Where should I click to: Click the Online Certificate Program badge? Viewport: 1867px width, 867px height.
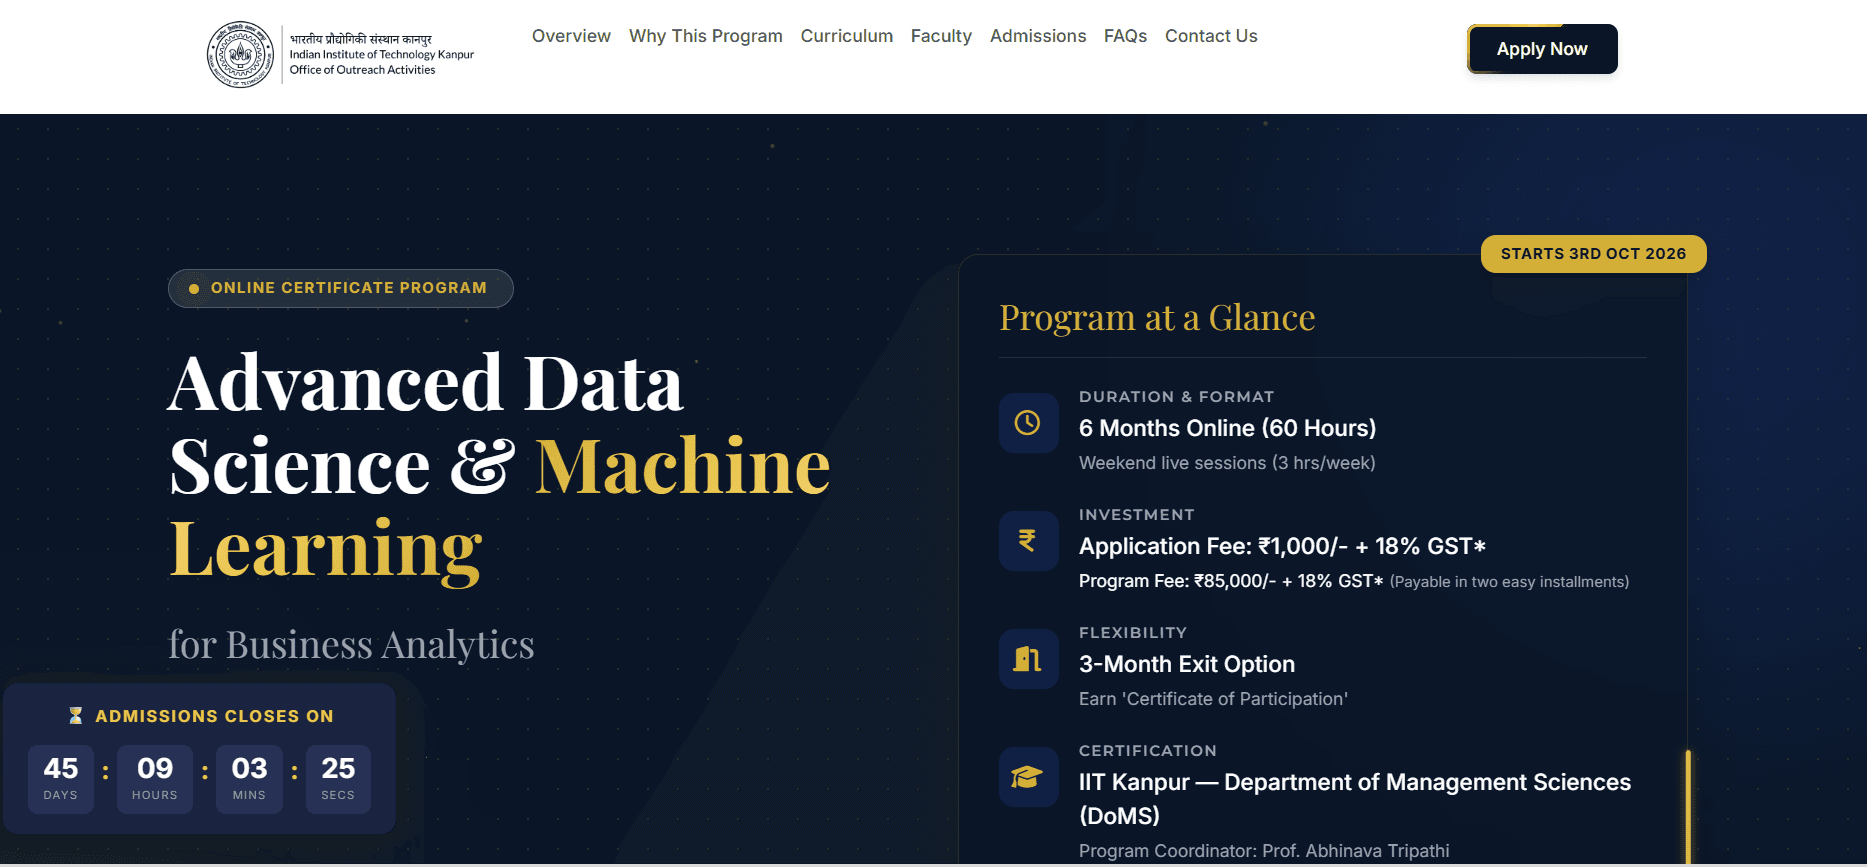pyautogui.click(x=341, y=288)
